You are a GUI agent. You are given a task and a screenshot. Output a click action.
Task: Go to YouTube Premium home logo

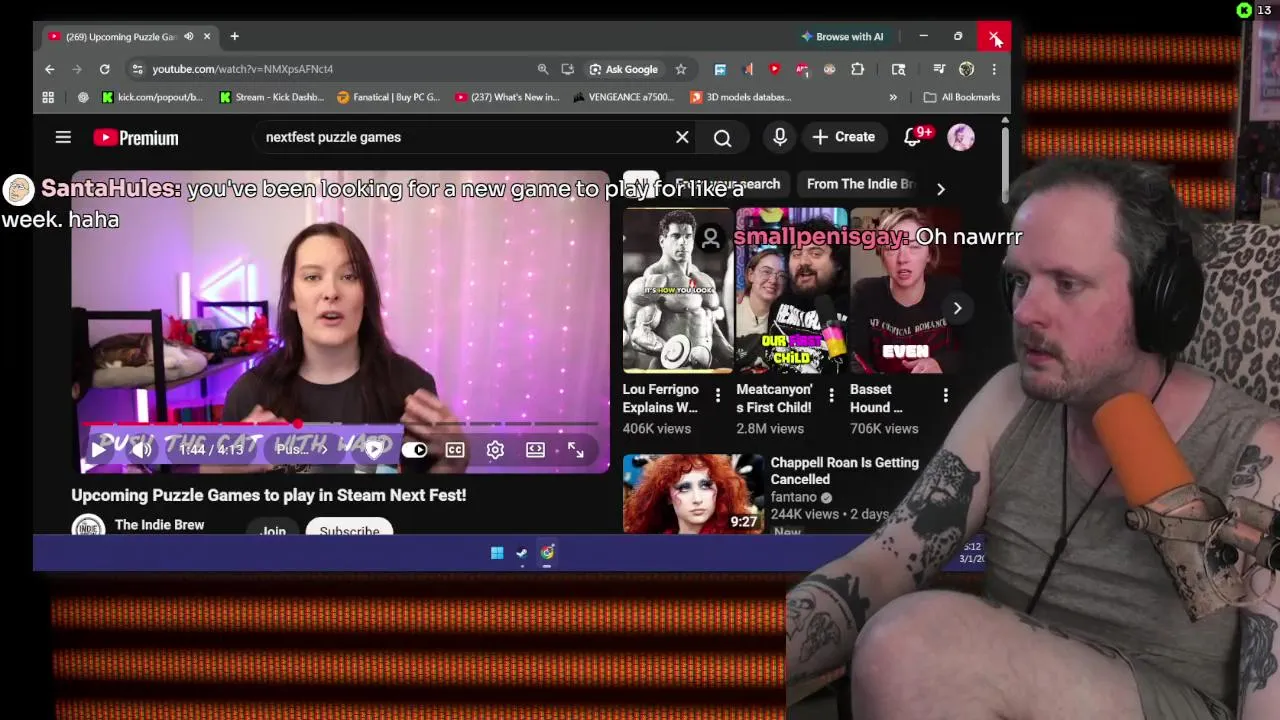(x=136, y=138)
